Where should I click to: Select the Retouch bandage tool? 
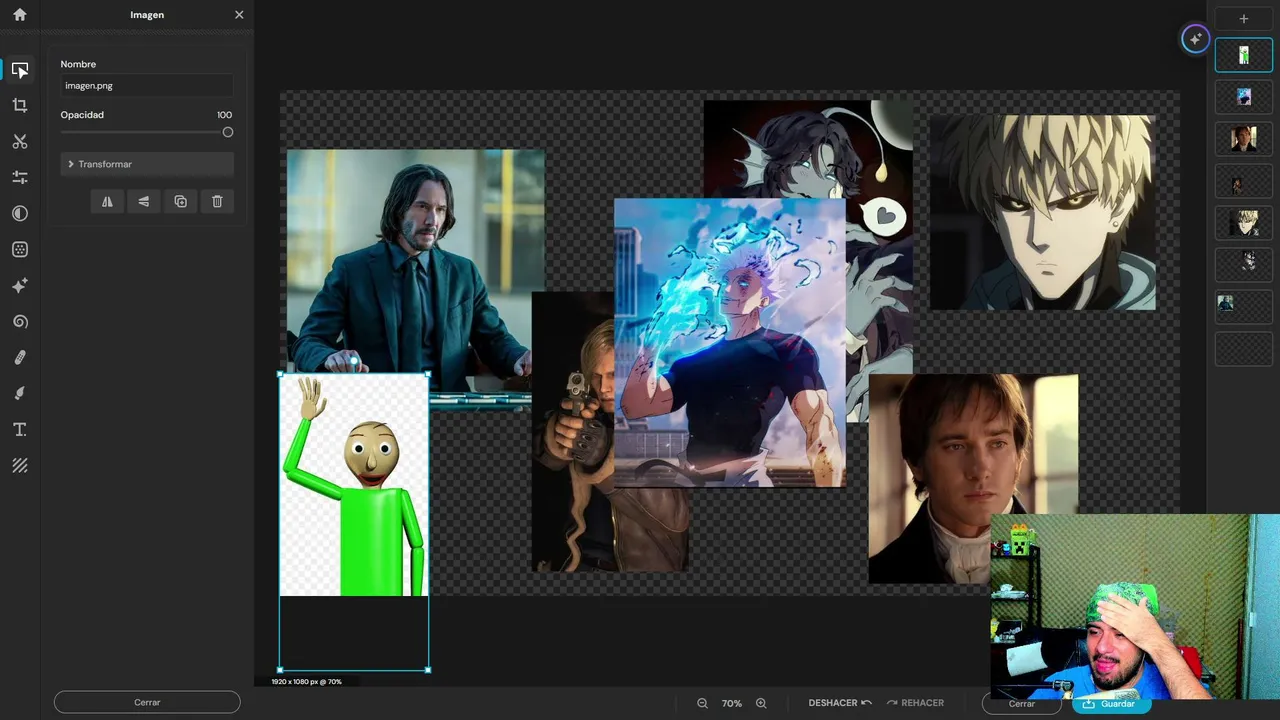tap(20, 357)
